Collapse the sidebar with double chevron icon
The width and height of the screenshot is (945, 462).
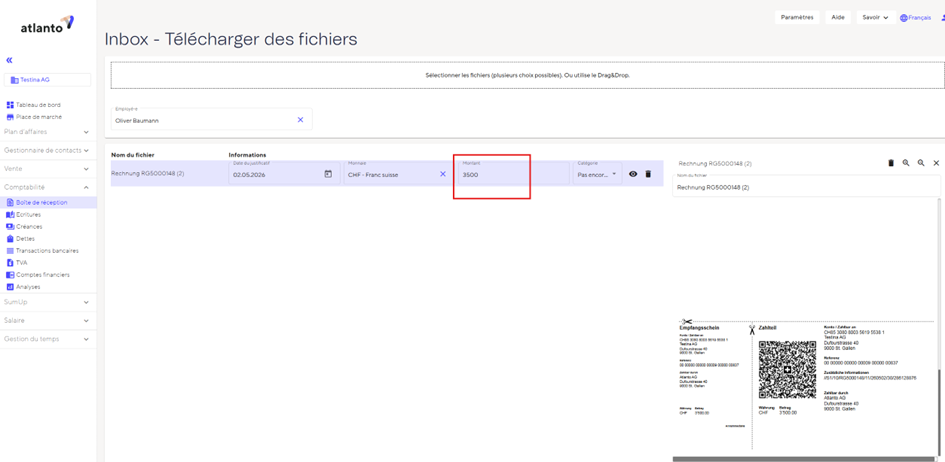[9, 60]
